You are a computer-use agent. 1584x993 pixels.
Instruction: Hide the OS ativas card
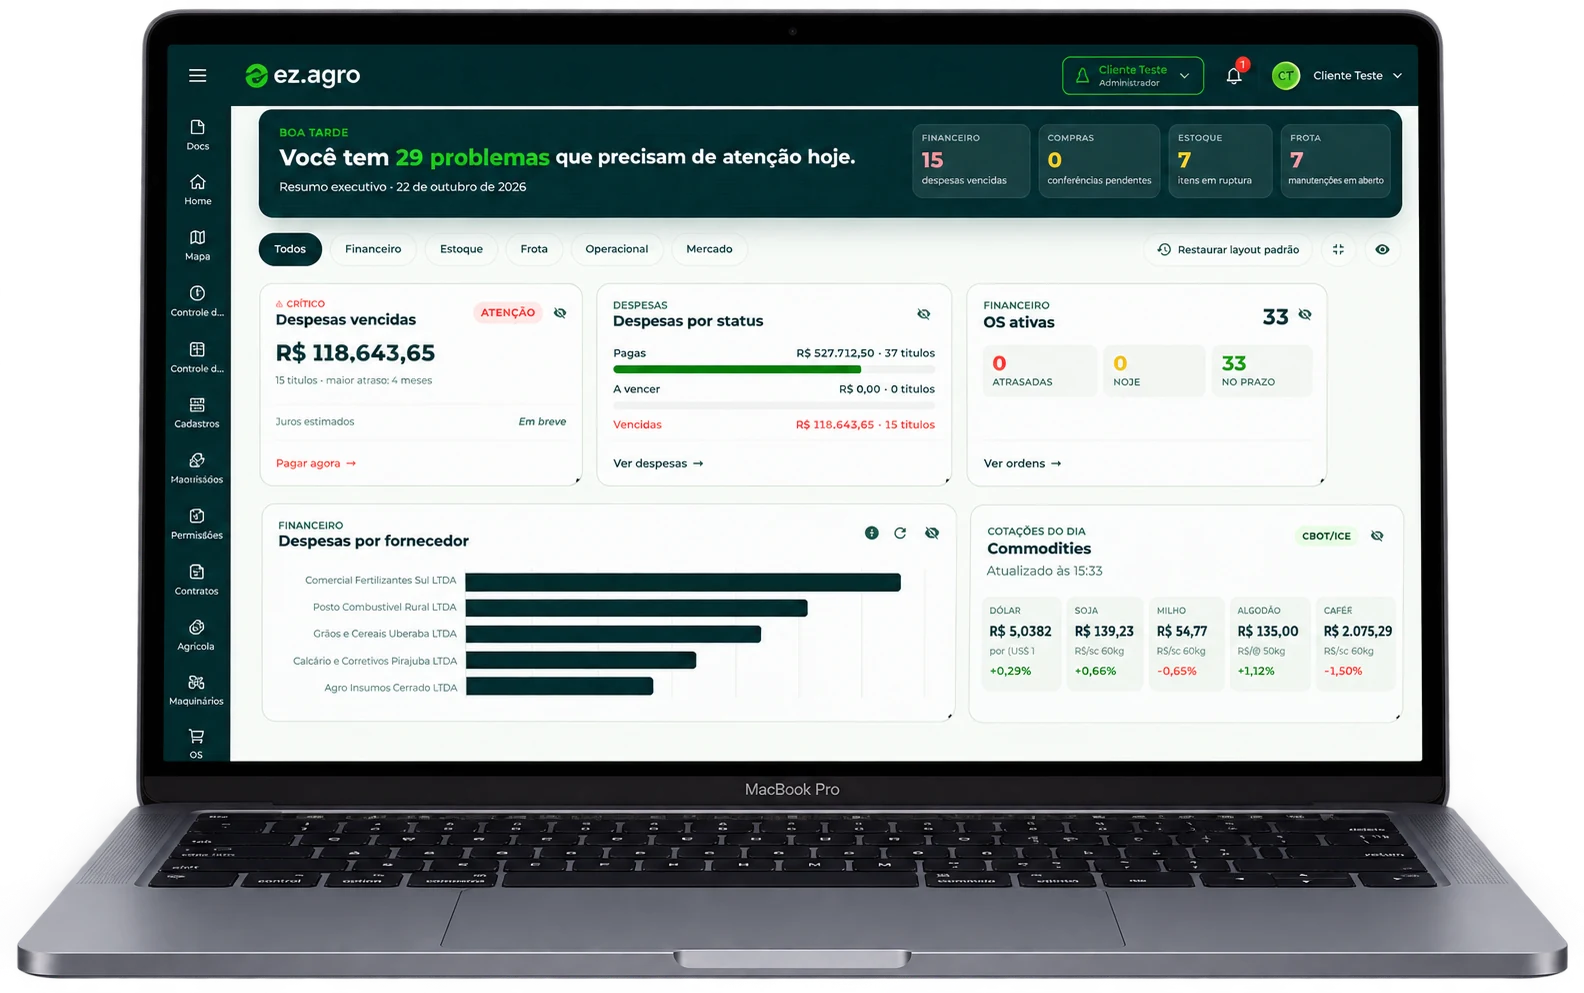point(1305,314)
